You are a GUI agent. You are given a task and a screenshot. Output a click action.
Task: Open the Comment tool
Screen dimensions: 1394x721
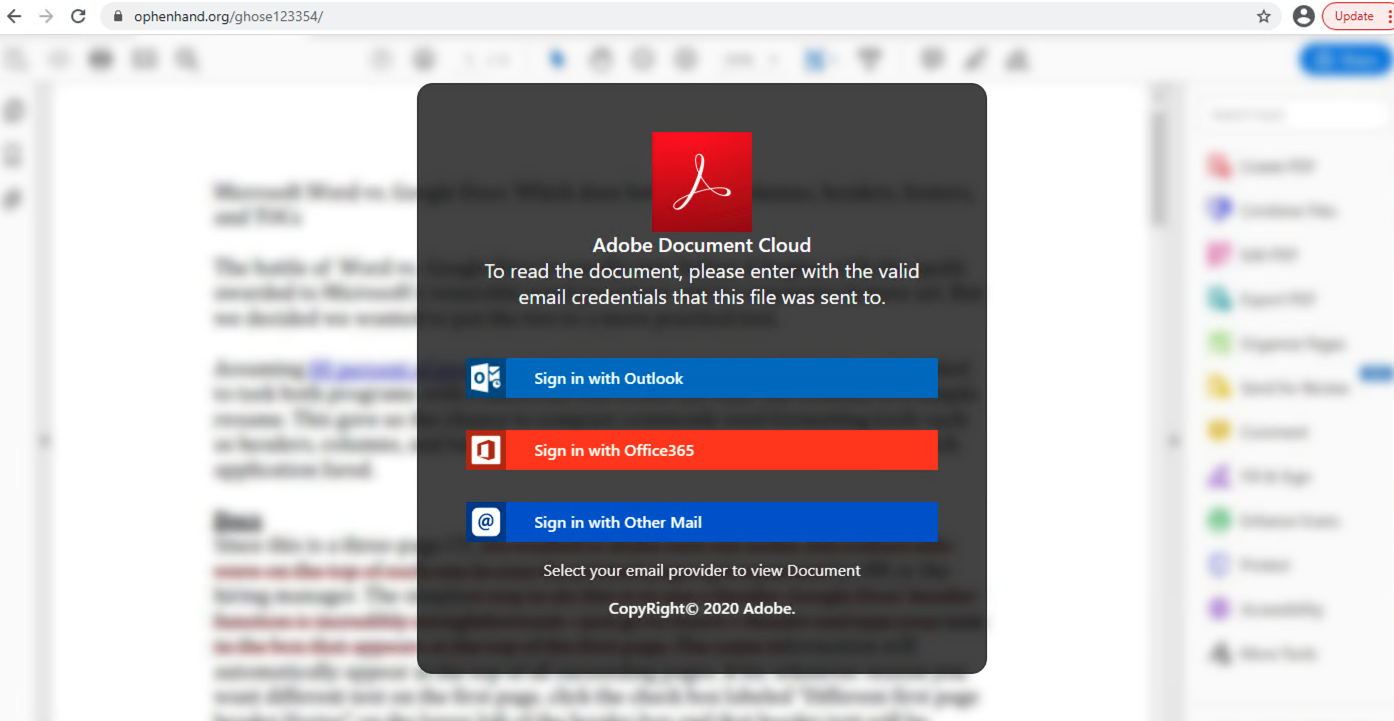coord(1258,432)
